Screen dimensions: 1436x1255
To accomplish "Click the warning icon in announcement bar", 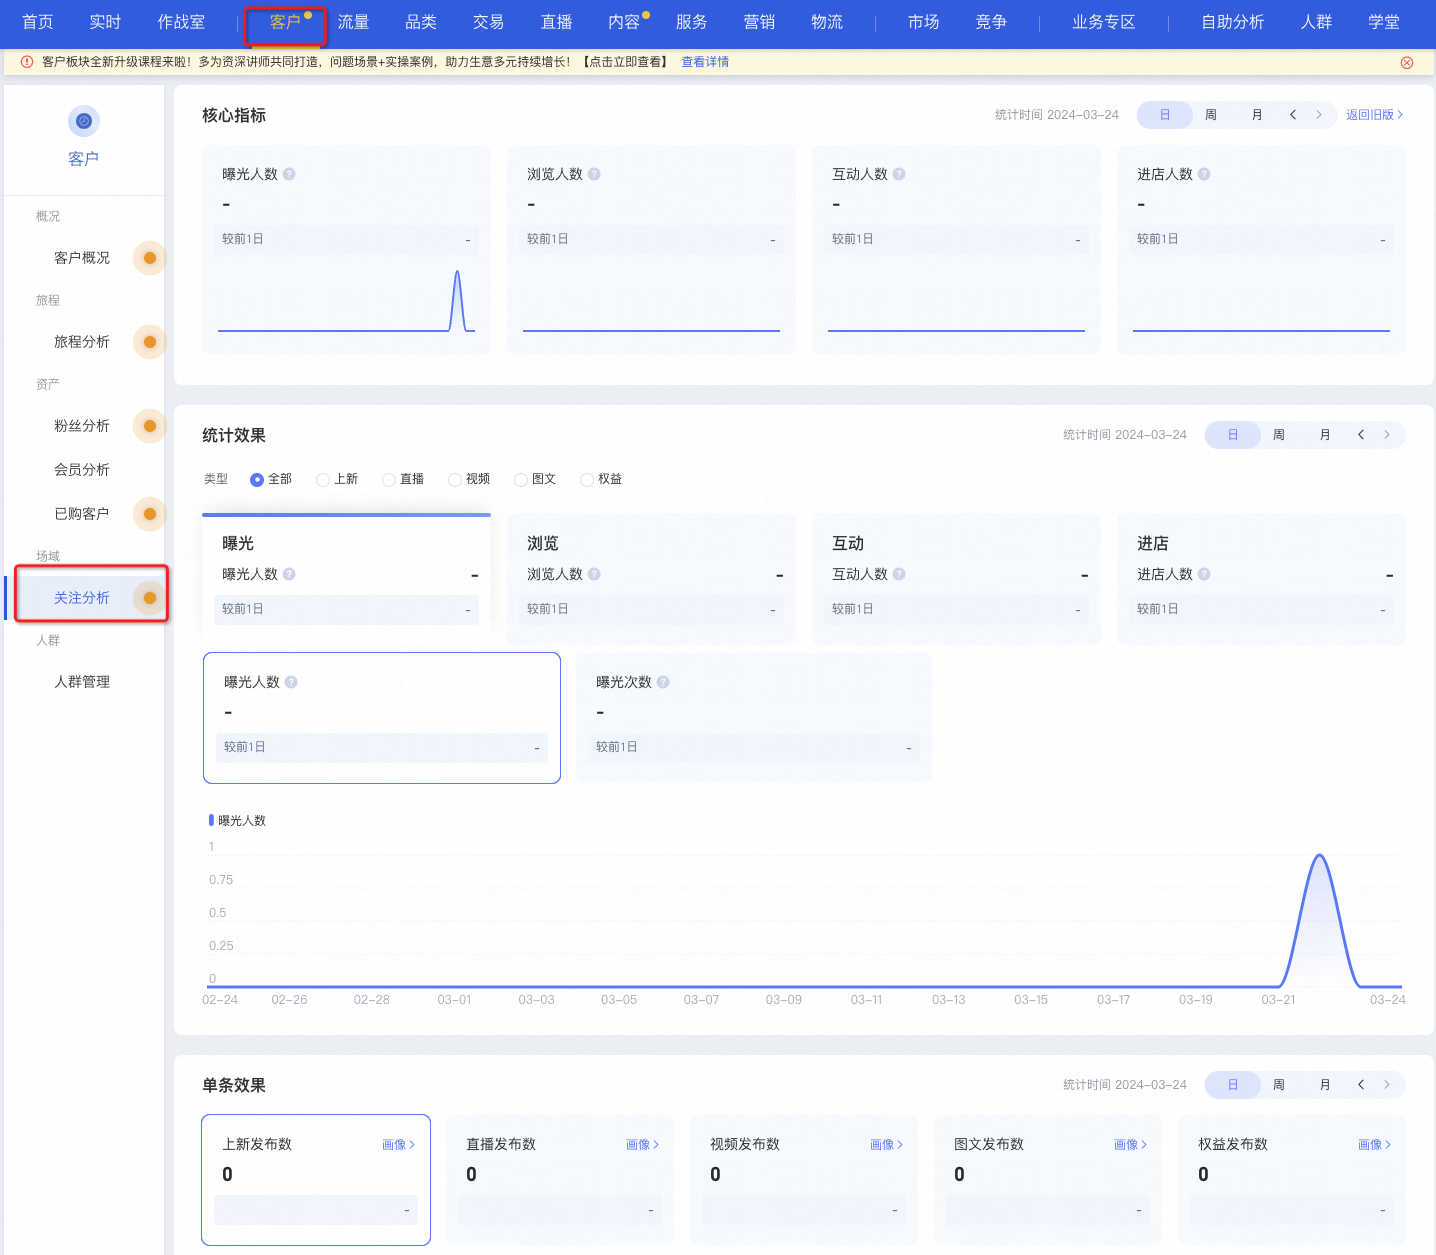I will pyautogui.click(x=27, y=62).
